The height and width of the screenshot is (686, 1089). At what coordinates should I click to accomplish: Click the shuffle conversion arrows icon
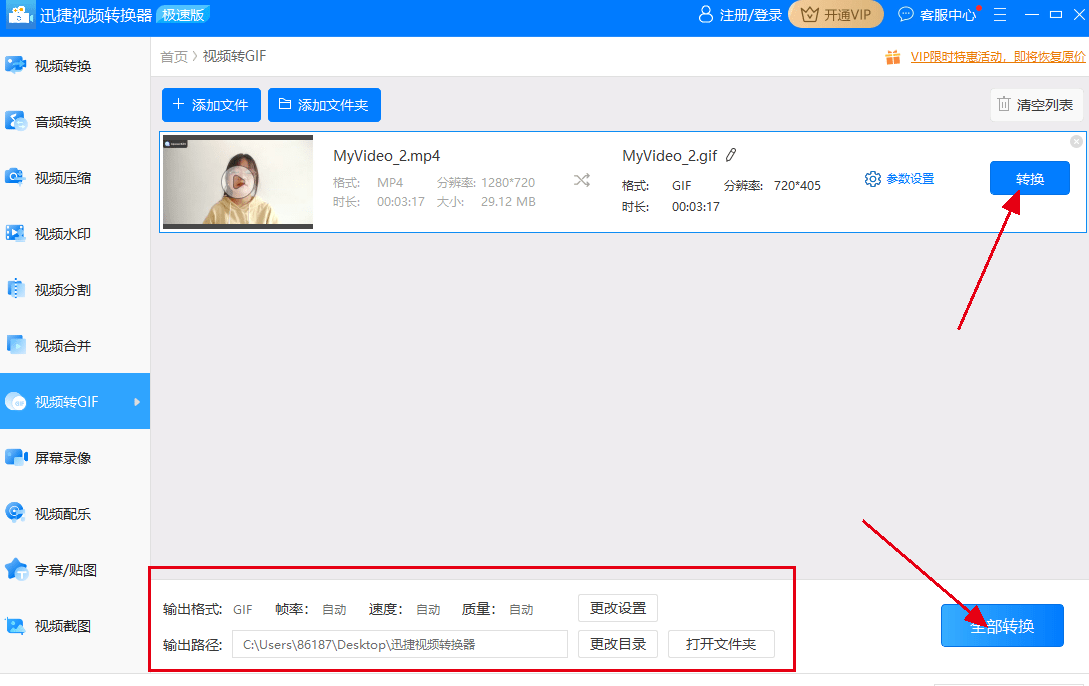(x=582, y=181)
